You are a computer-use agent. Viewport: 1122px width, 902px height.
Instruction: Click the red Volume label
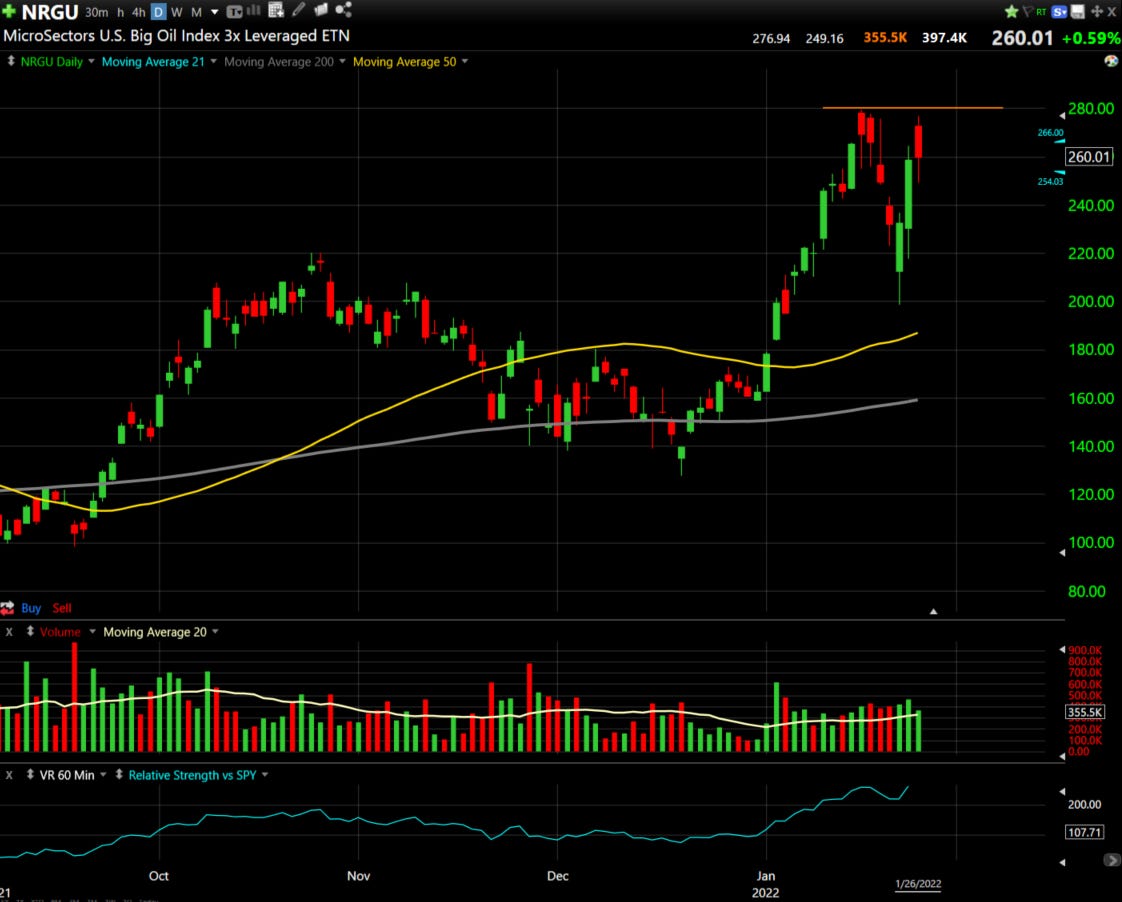point(60,632)
